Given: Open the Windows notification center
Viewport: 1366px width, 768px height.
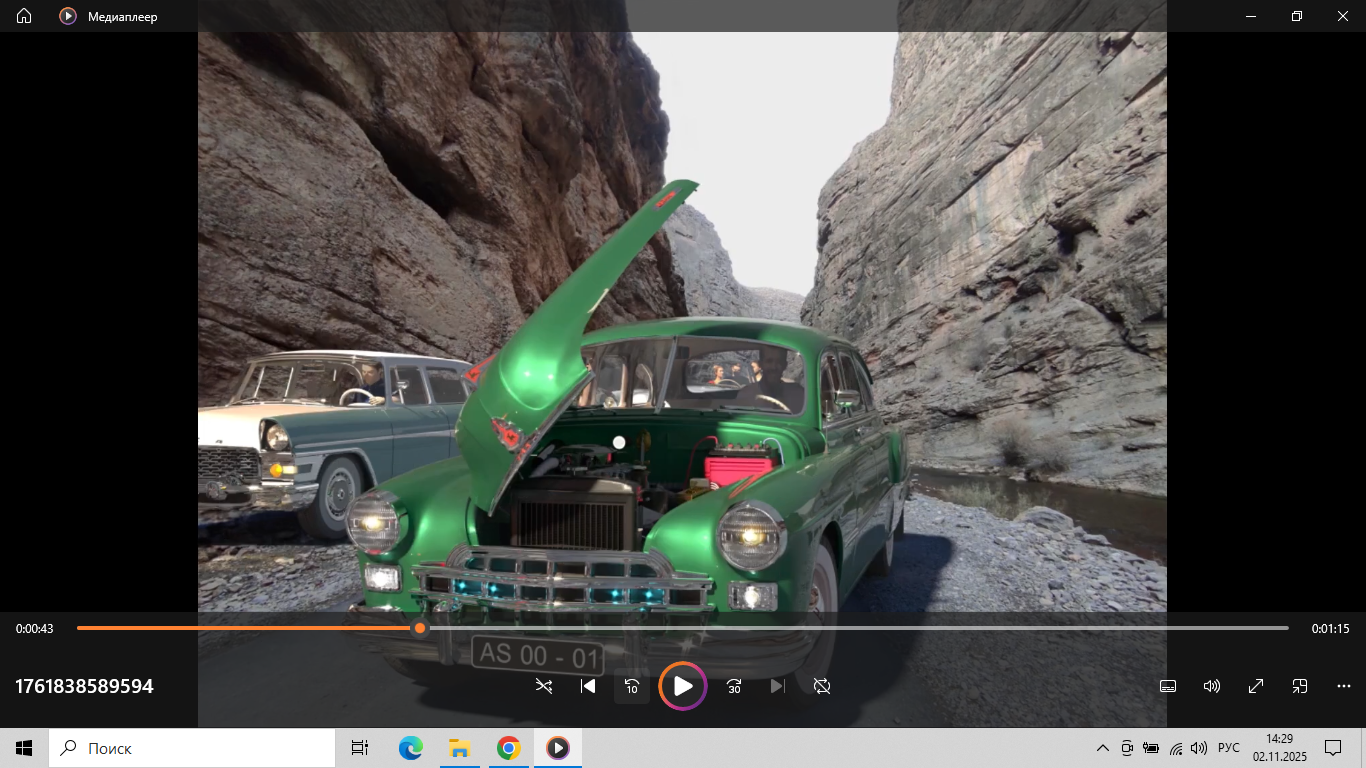Looking at the screenshot, I should tap(1333, 748).
